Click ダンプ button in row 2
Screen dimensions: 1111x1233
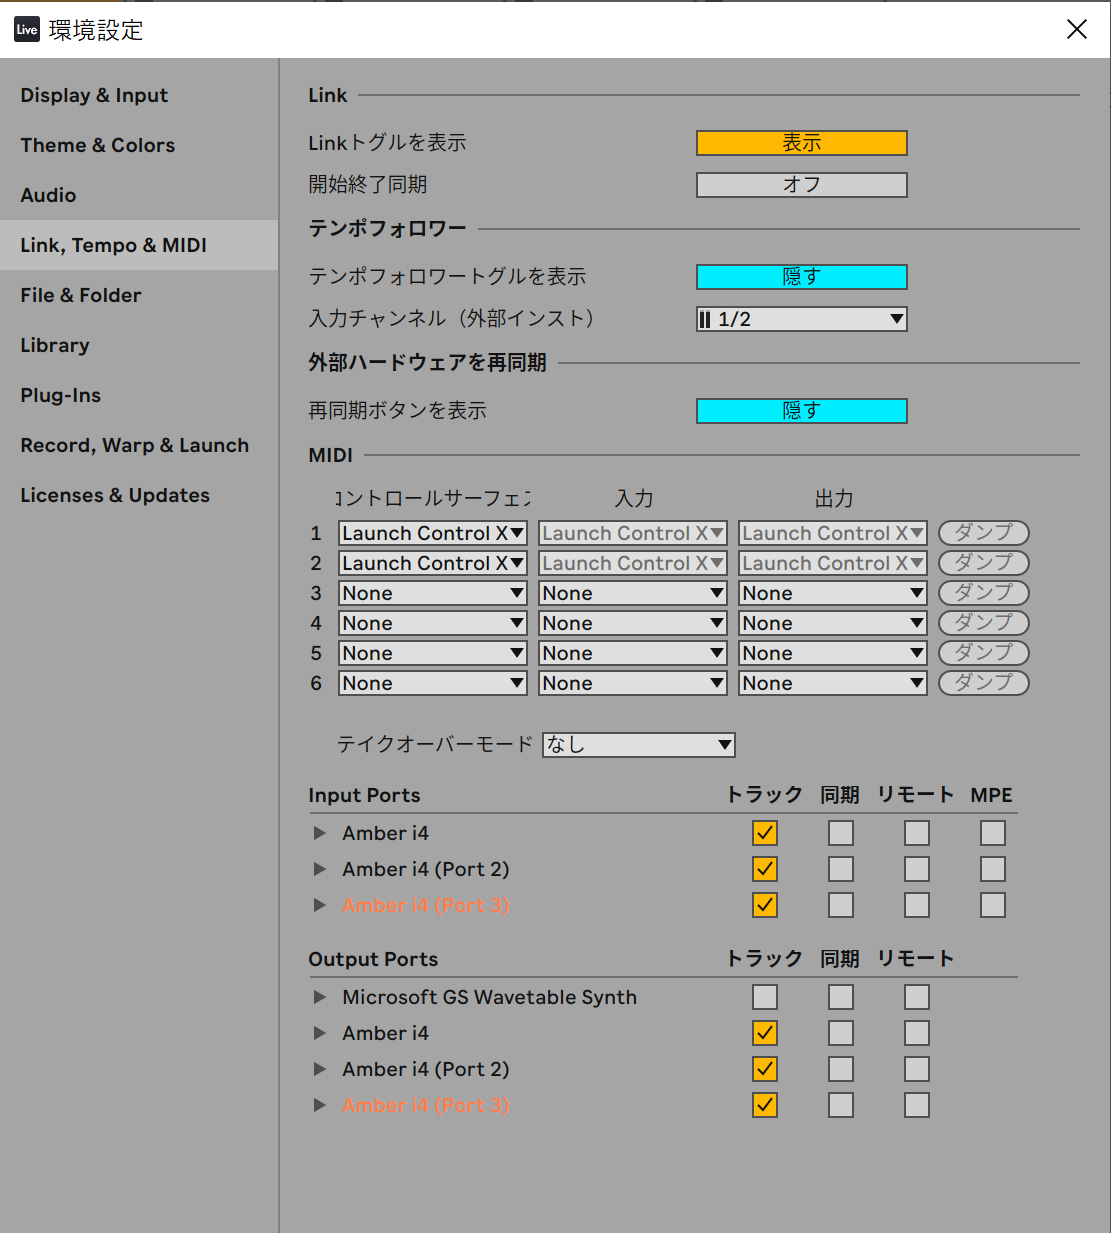pos(984,563)
